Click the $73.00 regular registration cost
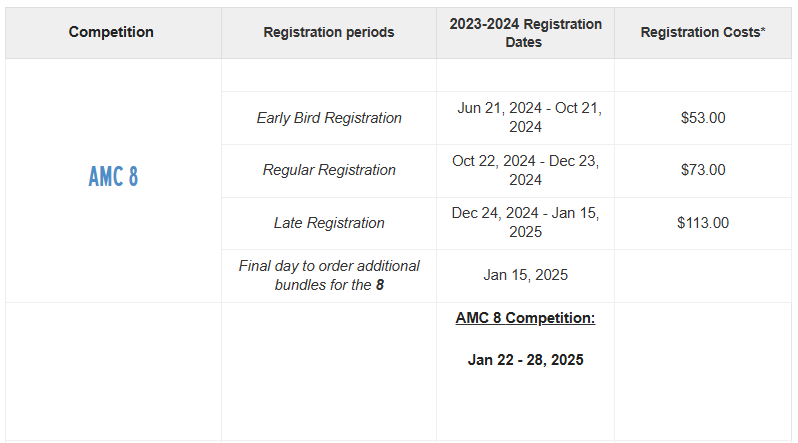Viewport: 798px width, 443px height. pos(703,170)
